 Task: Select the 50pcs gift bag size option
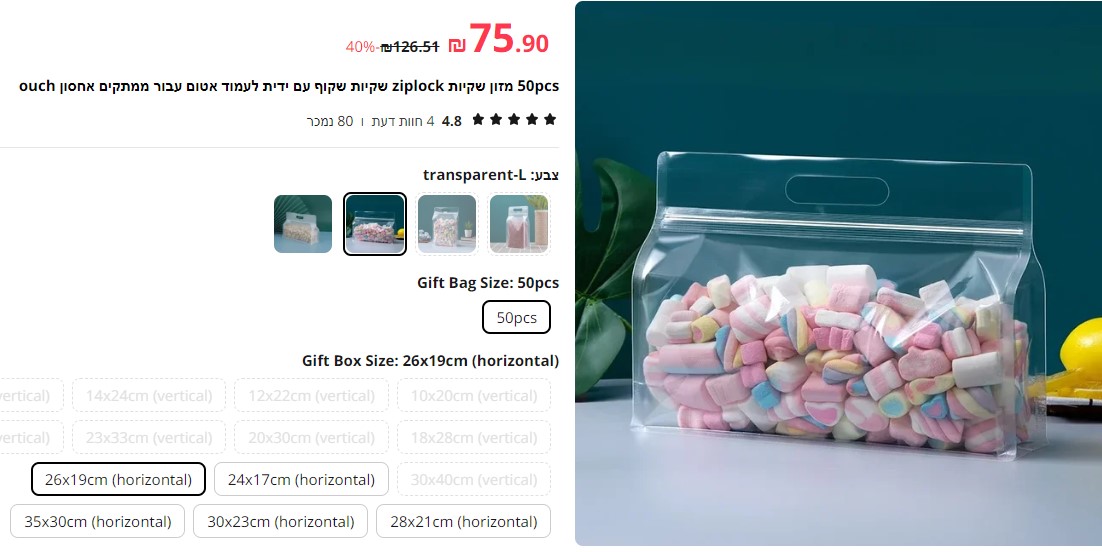517,317
